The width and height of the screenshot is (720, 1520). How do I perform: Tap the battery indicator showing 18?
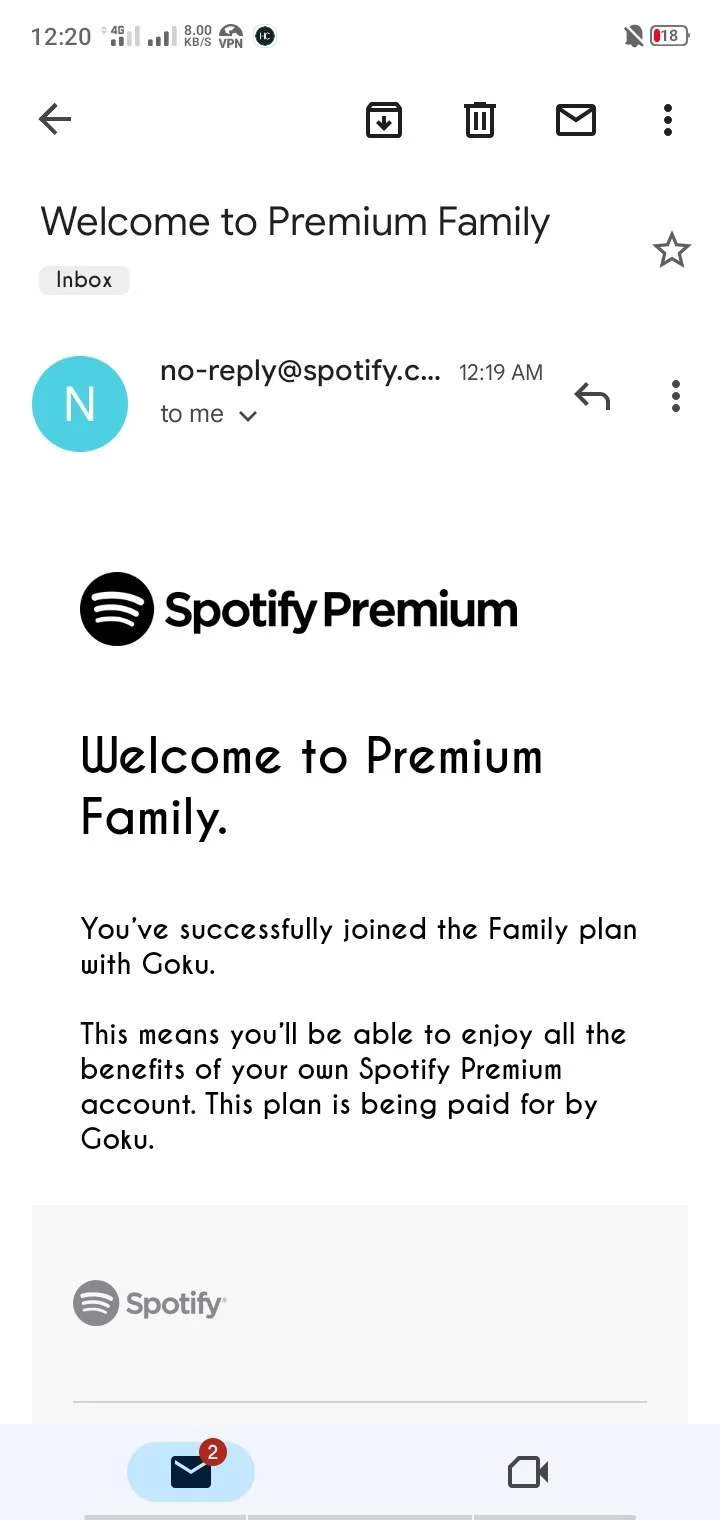coord(669,36)
